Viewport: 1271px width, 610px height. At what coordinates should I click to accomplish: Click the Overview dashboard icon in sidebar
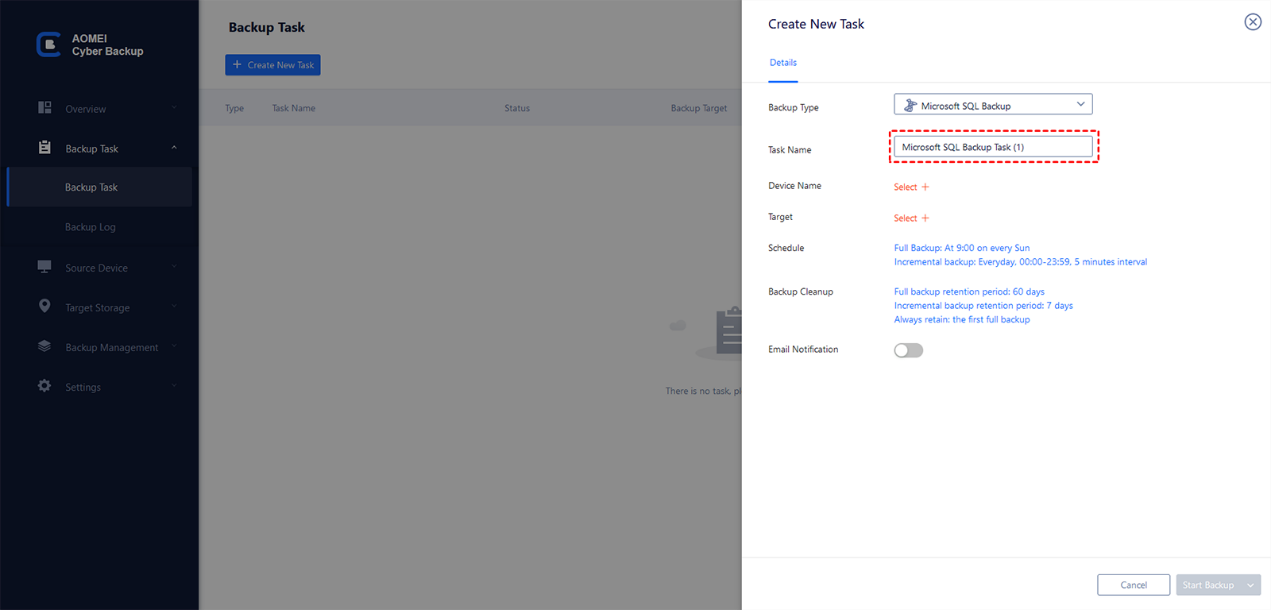pos(44,108)
